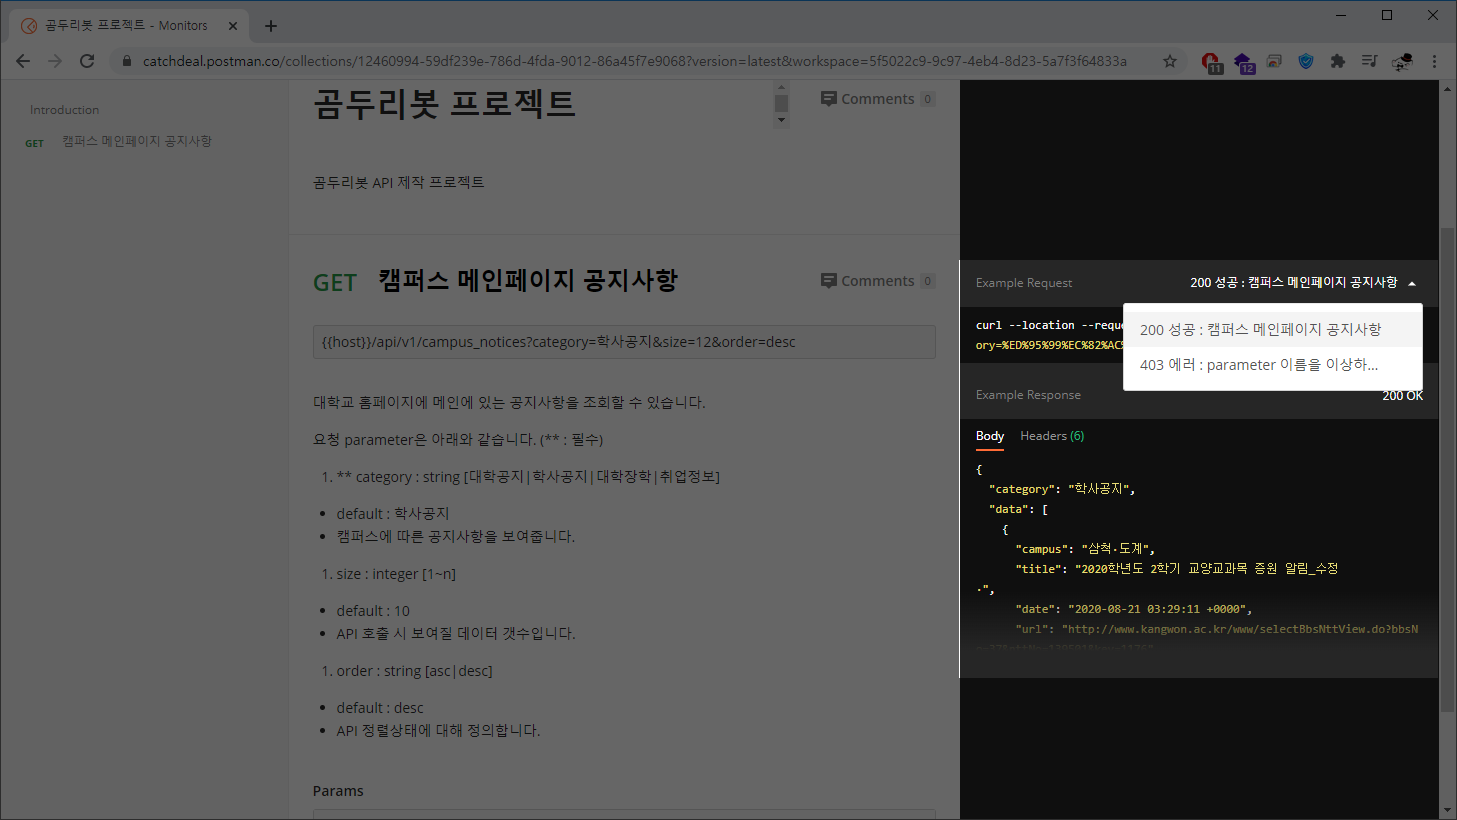Click the browser forward arrow
Screen dimensions: 1457x820
[x=55, y=61]
